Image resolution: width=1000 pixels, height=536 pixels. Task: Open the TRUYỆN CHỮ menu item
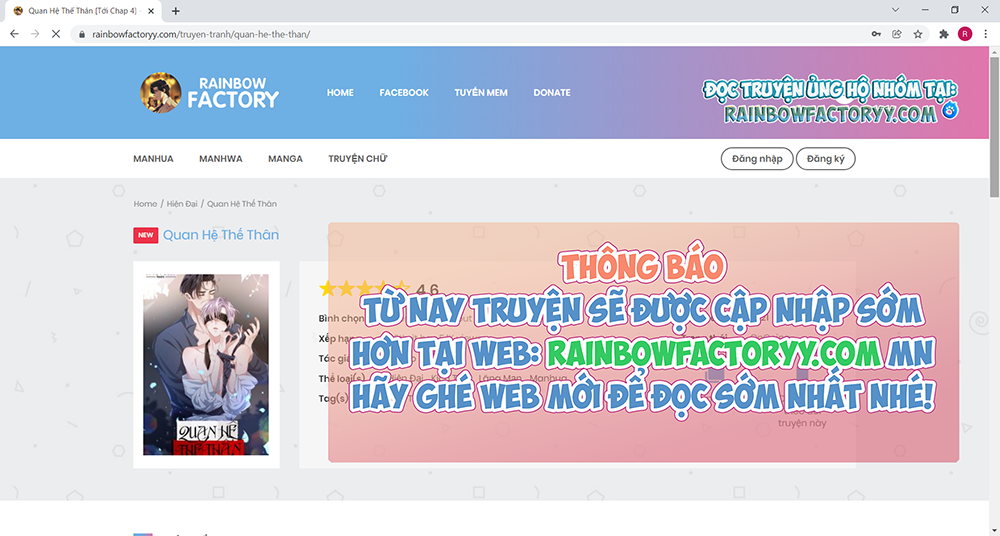click(357, 159)
